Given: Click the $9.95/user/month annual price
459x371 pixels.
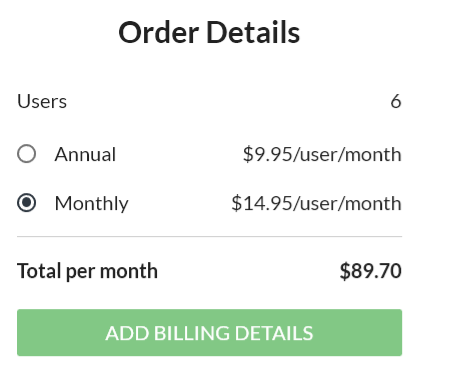Looking at the screenshot, I should click(322, 154).
